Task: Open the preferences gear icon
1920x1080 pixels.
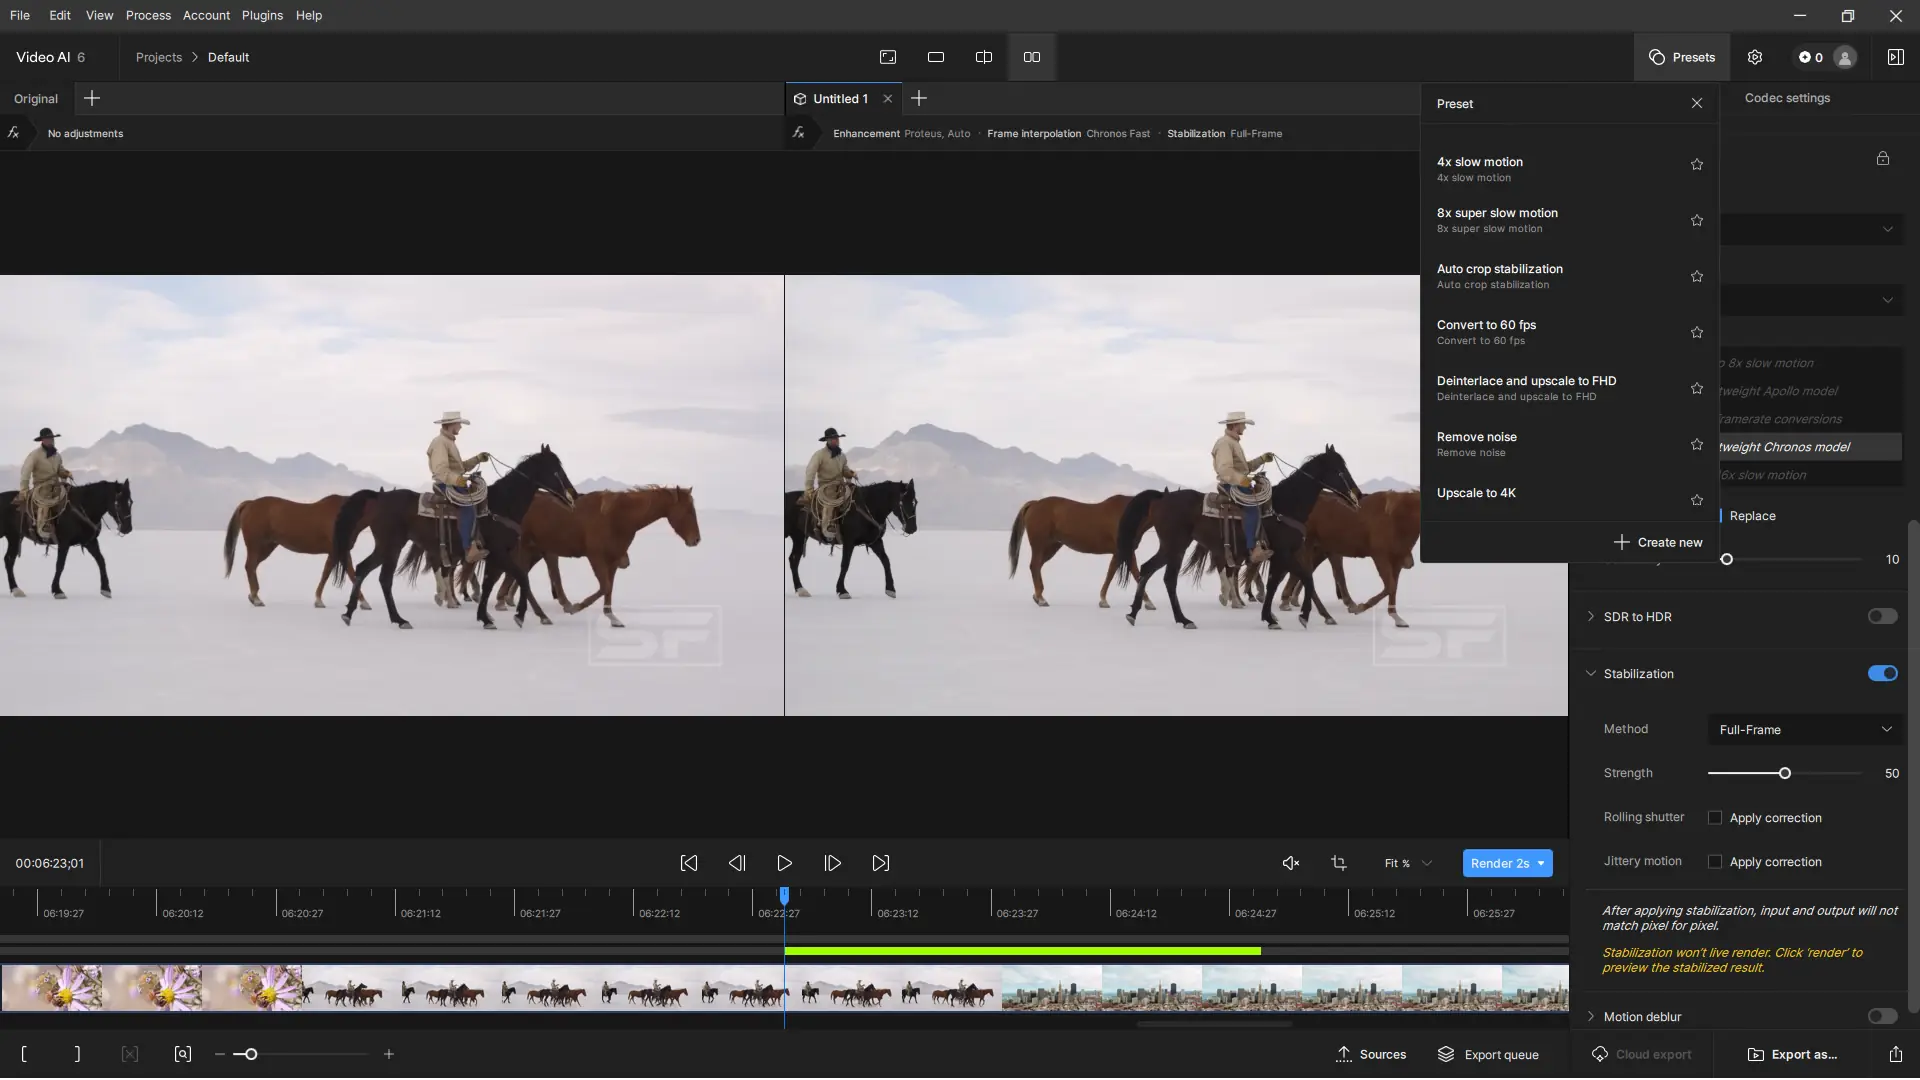Action: (x=1754, y=57)
